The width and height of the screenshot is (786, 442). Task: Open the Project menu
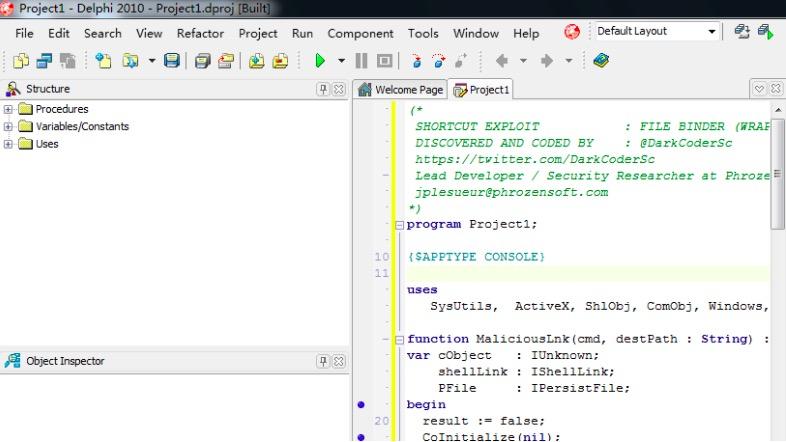pyautogui.click(x=258, y=33)
